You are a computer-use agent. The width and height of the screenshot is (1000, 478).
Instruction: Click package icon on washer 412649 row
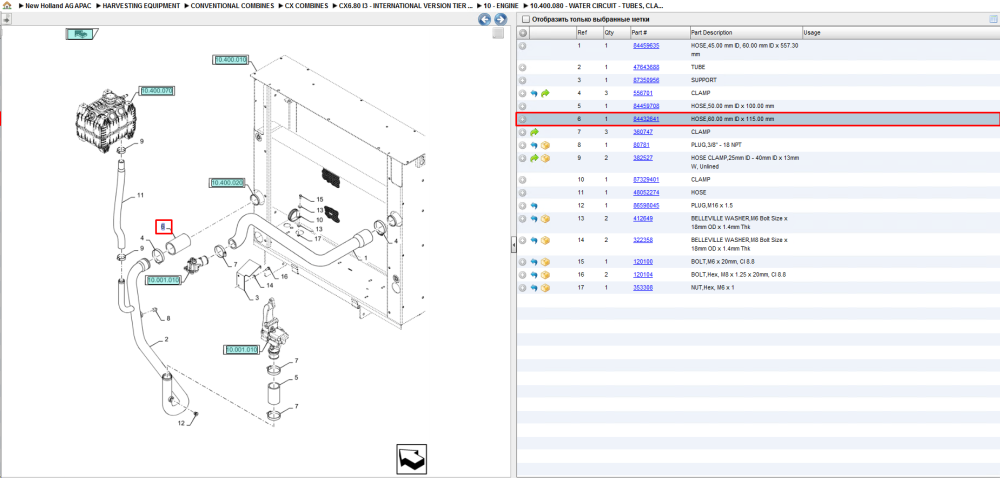545,219
